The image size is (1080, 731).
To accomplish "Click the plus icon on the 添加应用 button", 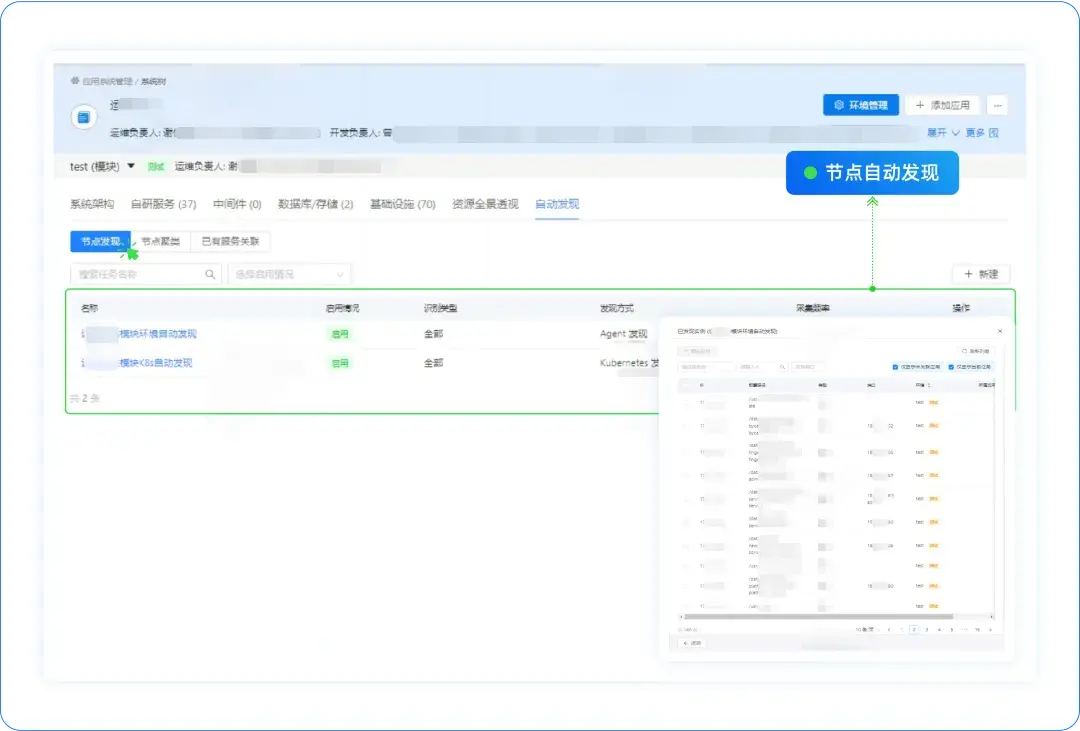I will tap(919, 105).
